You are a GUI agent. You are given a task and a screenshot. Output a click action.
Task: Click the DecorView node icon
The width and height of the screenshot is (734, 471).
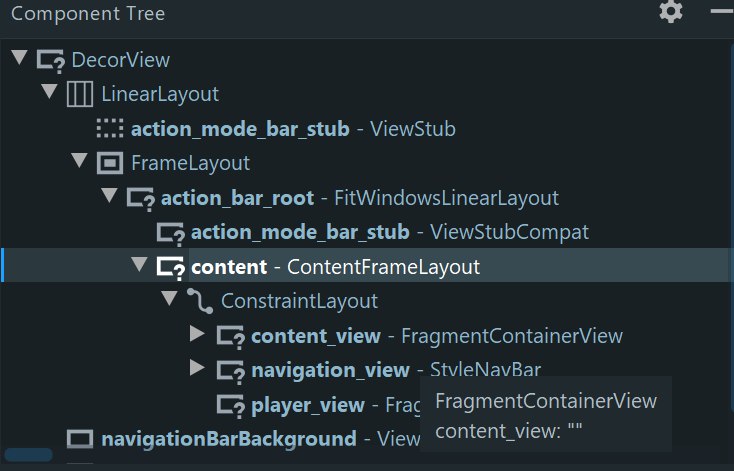click(51, 60)
